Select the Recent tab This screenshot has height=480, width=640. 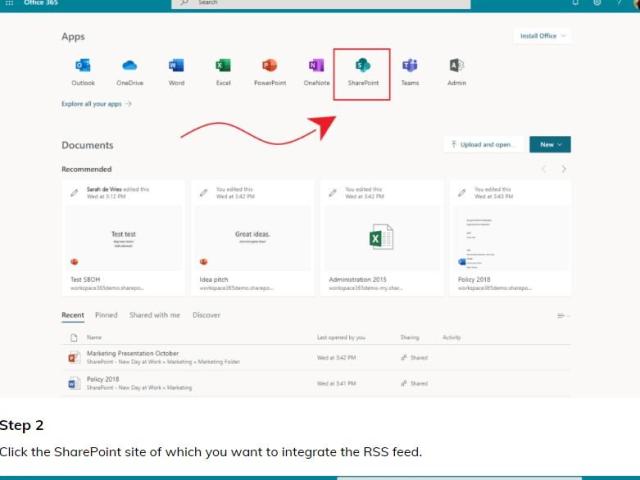73,315
